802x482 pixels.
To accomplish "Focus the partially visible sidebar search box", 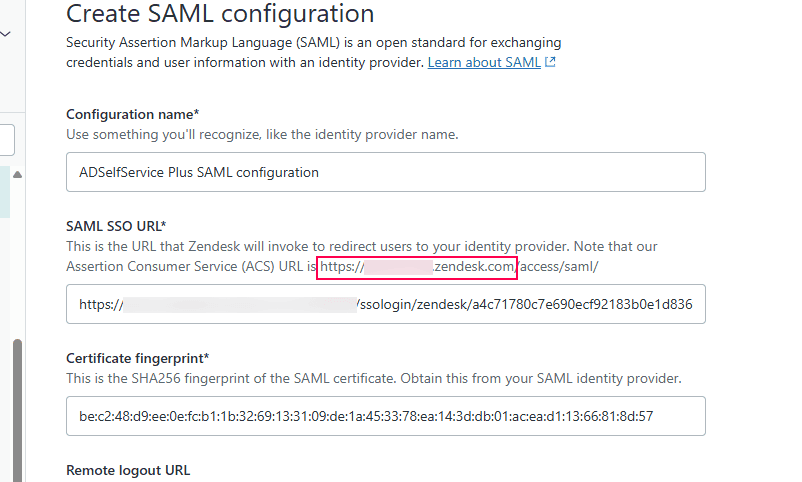I will tap(6, 139).
